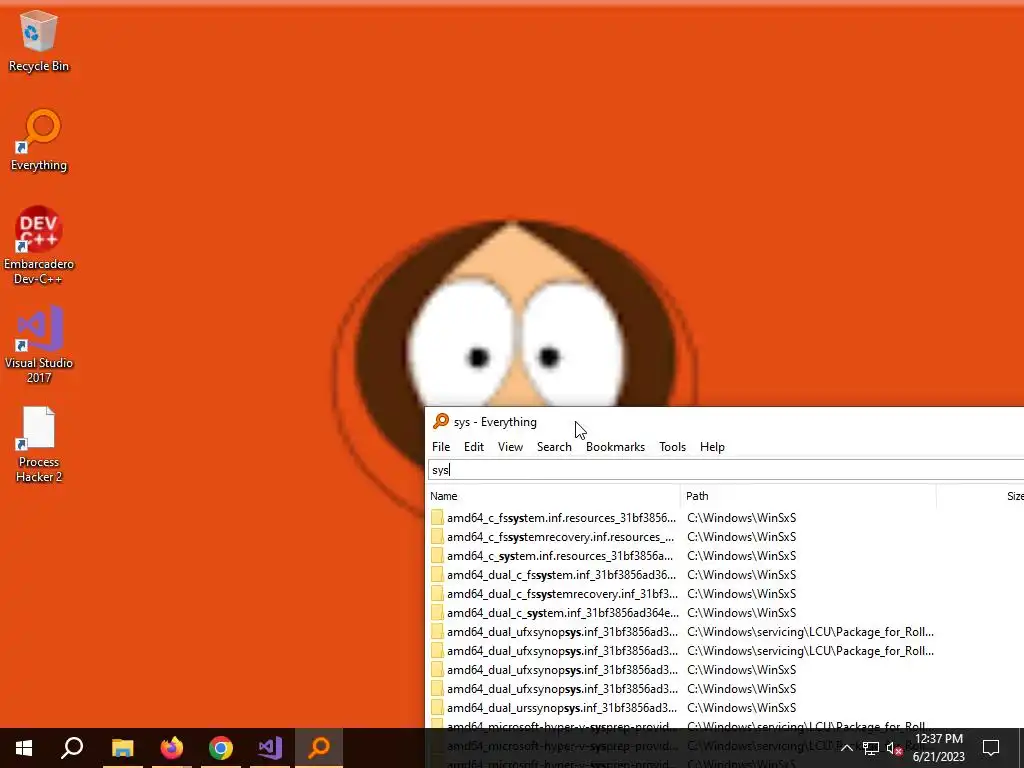Screen dimensions: 1024x768
Task: Open the Bookmarks menu in Everything
Action: pyautogui.click(x=615, y=447)
